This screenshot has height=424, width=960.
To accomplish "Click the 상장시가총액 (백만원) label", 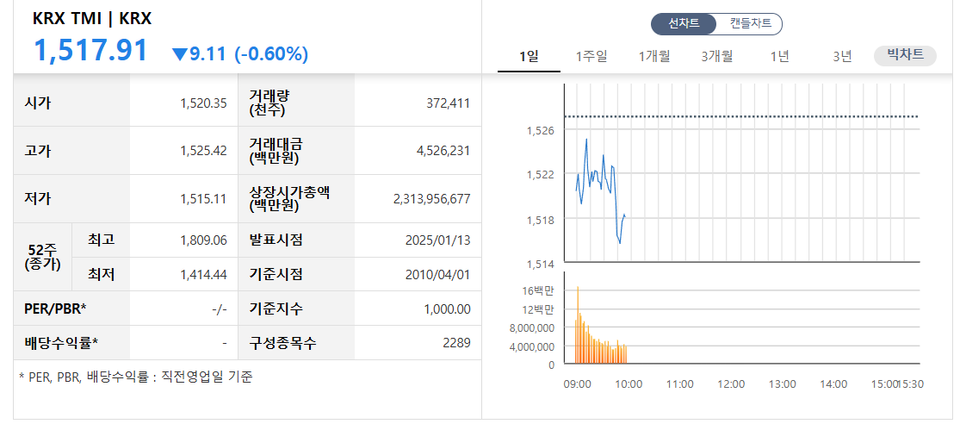I will pos(290,198).
